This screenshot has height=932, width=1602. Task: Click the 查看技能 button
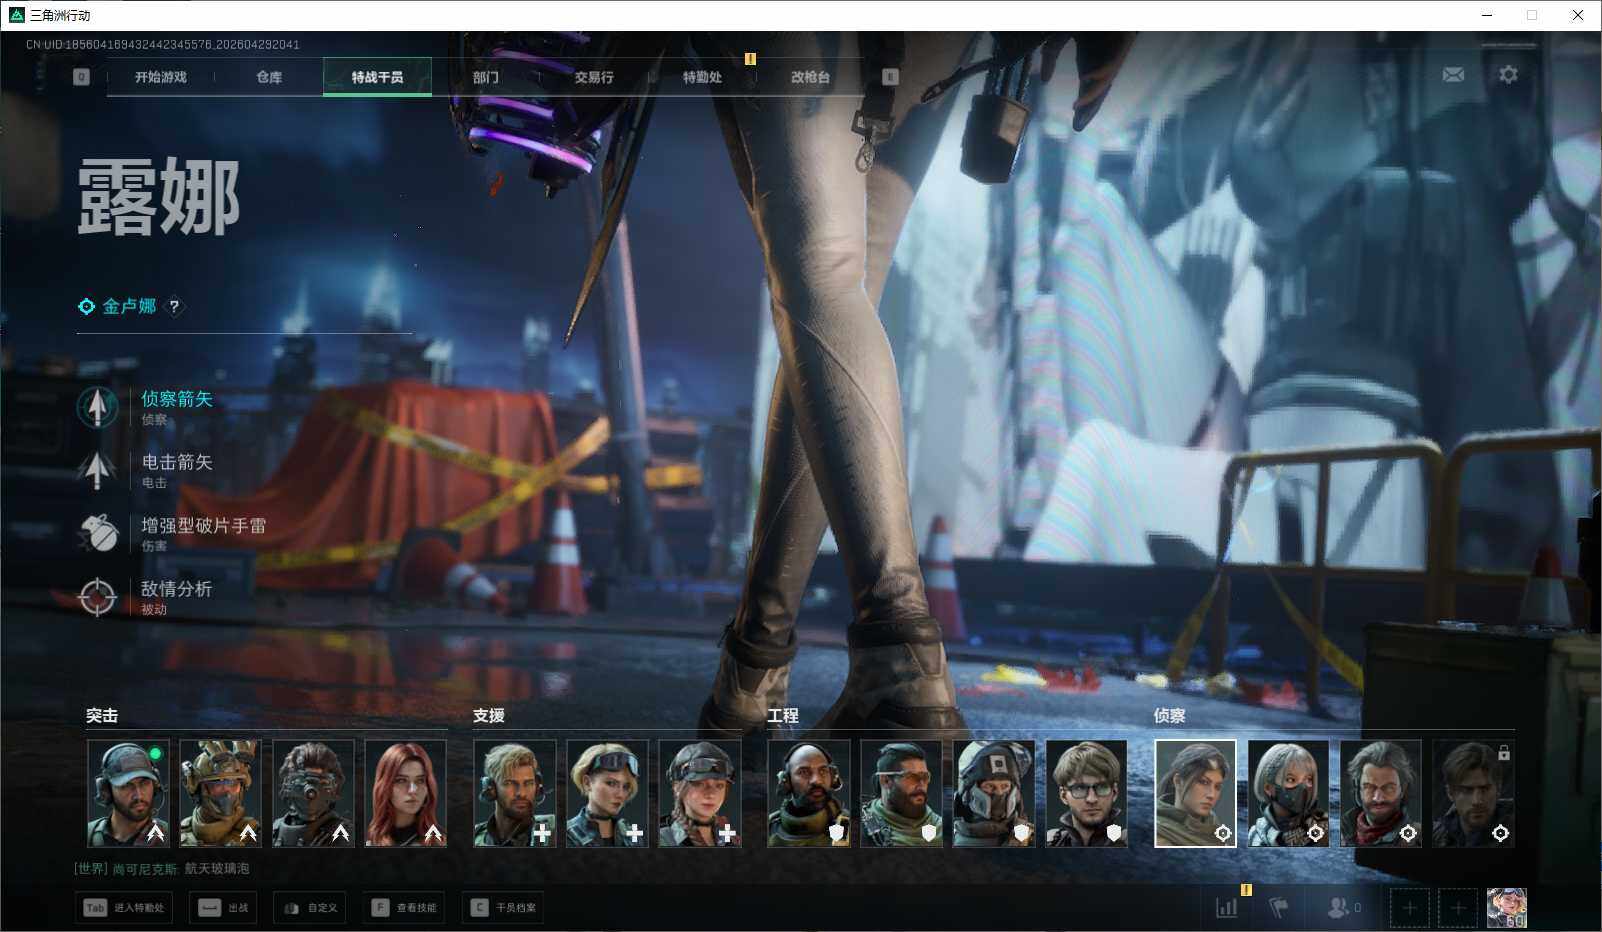coord(405,908)
